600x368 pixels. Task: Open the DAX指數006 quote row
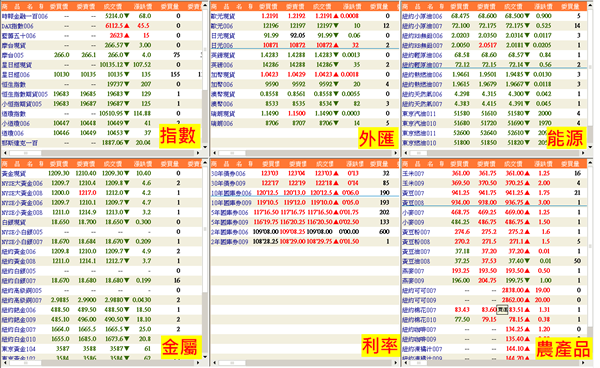[101, 26]
